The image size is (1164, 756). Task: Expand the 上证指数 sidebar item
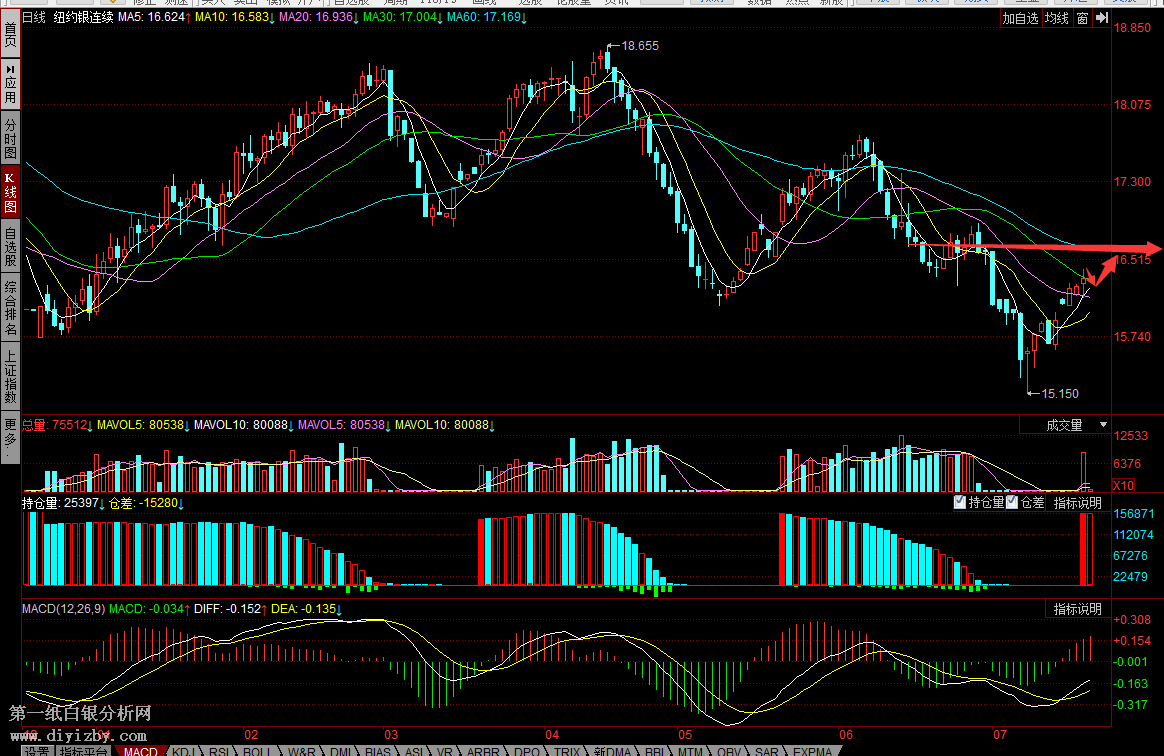pyautogui.click(x=10, y=377)
